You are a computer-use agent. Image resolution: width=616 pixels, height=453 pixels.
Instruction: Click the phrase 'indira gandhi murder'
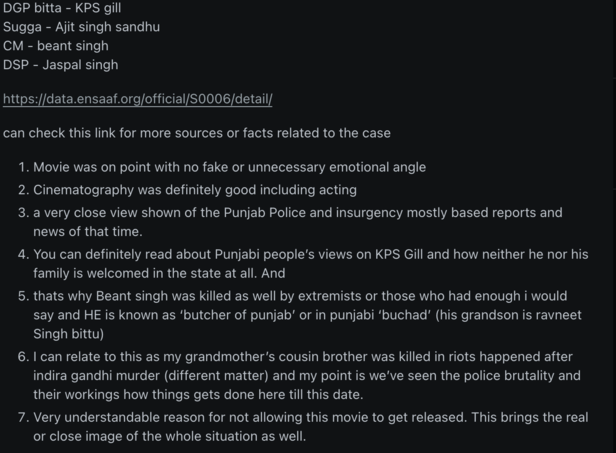(x=96, y=376)
